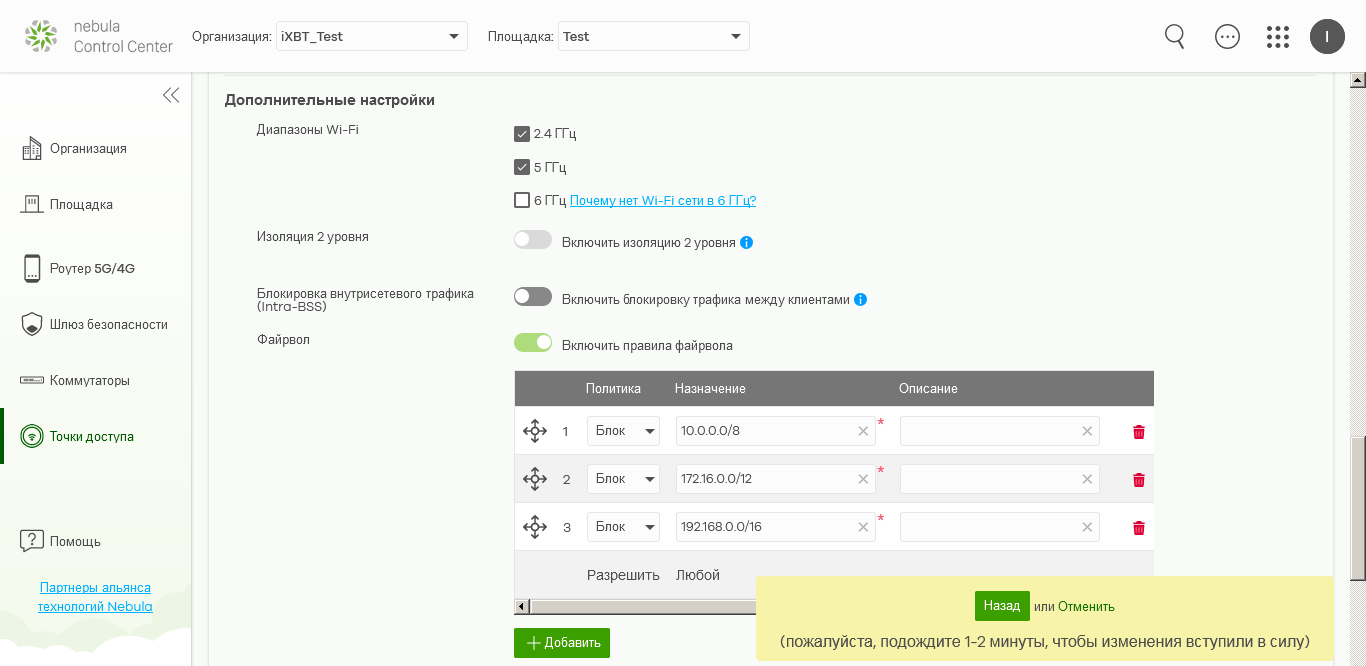Open link Почему нет Wi-Fi сети в 6 ГГц?
The width and height of the screenshot is (1366, 666).
point(663,200)
